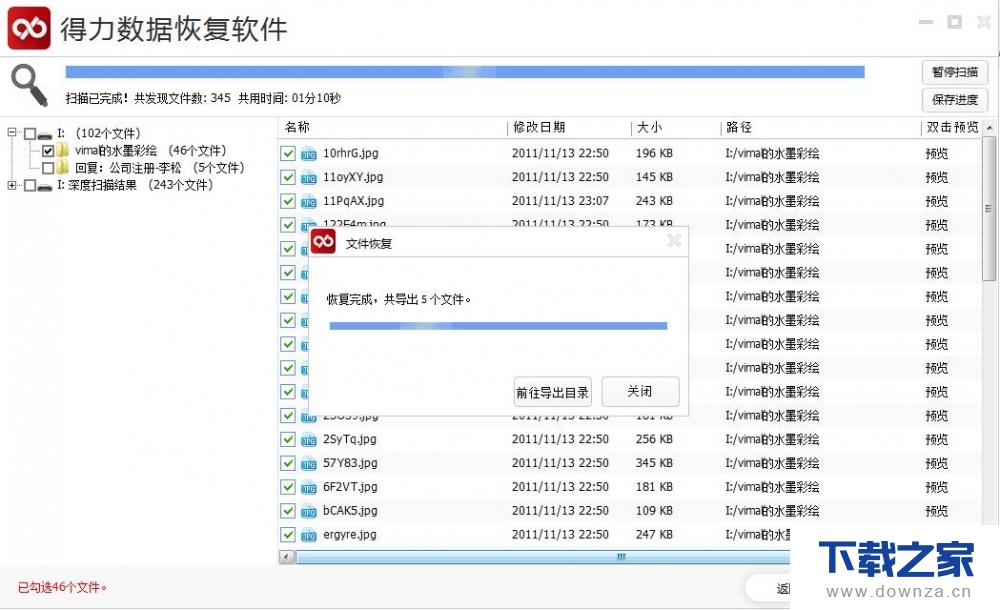Click the recovery dialog progress bar
Screen dimensions: 1000x610
tap(498, 326)
